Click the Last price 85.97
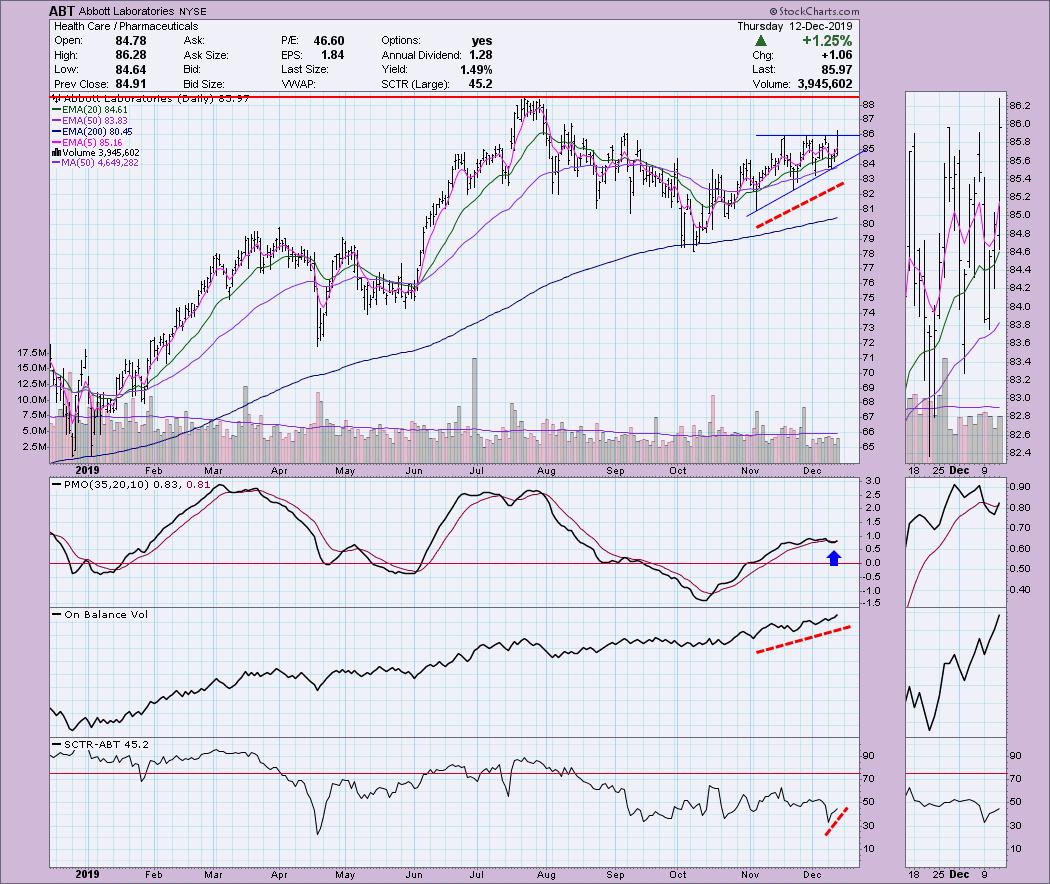1050x884 pixels. [837, 70]
